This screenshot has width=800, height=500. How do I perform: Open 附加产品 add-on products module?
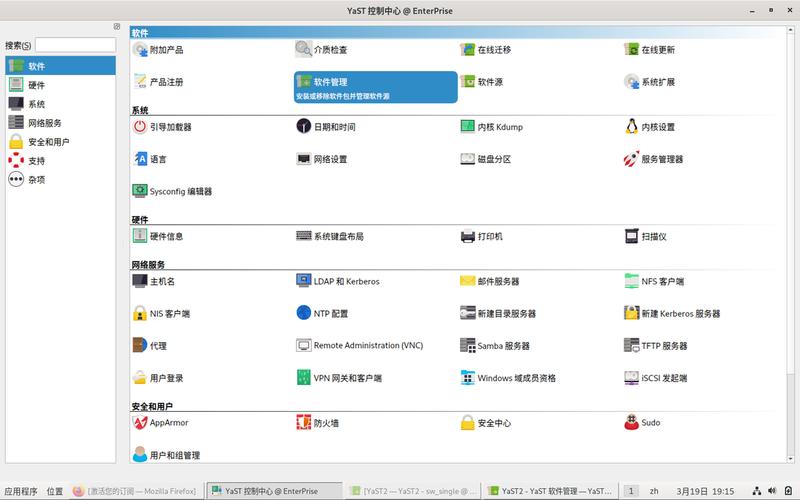[x=158, y=49]
